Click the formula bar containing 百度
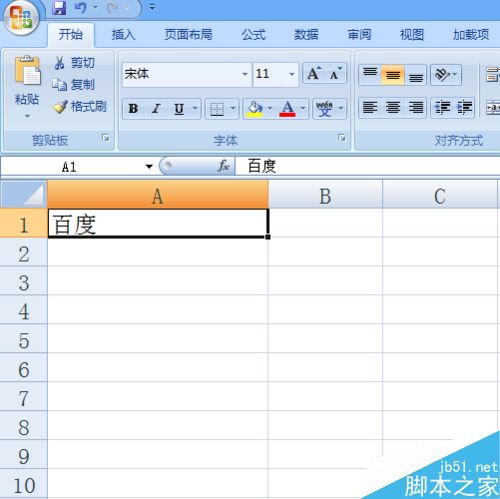The height and width of the screenshot is (499, 500). [367, 166]
